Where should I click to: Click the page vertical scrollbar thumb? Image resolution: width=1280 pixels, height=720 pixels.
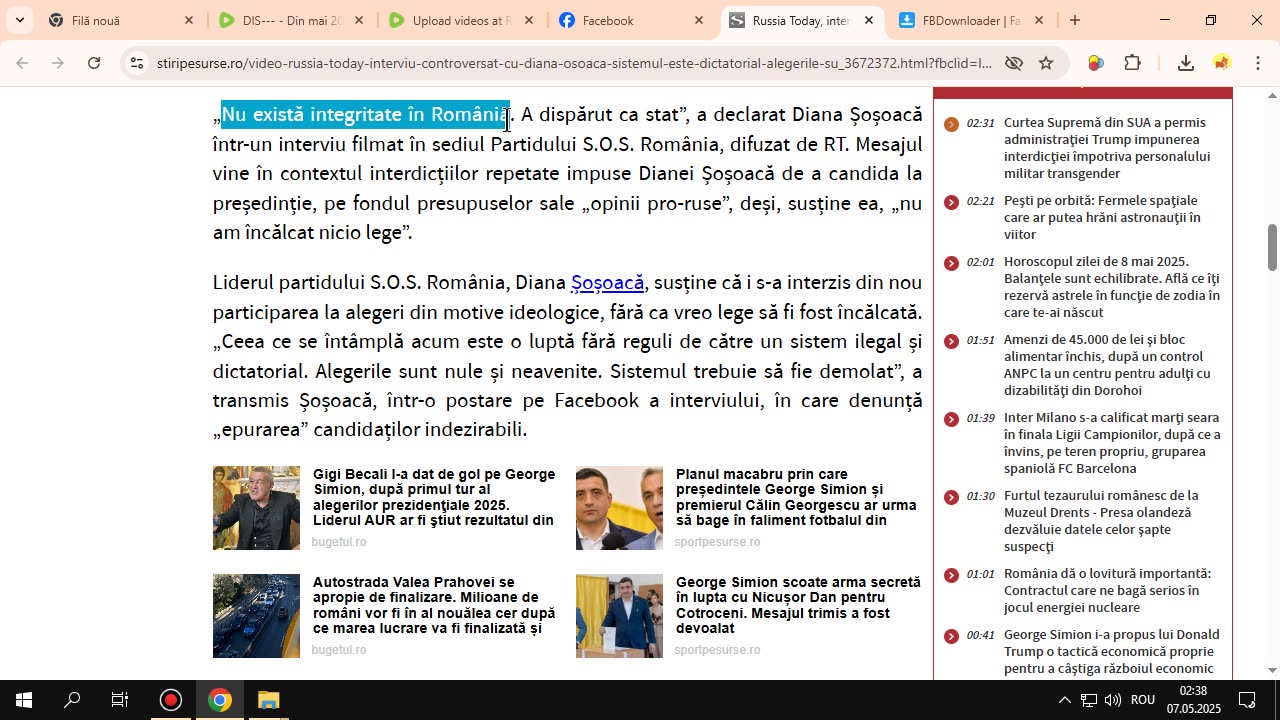(x=1272, y=247)
